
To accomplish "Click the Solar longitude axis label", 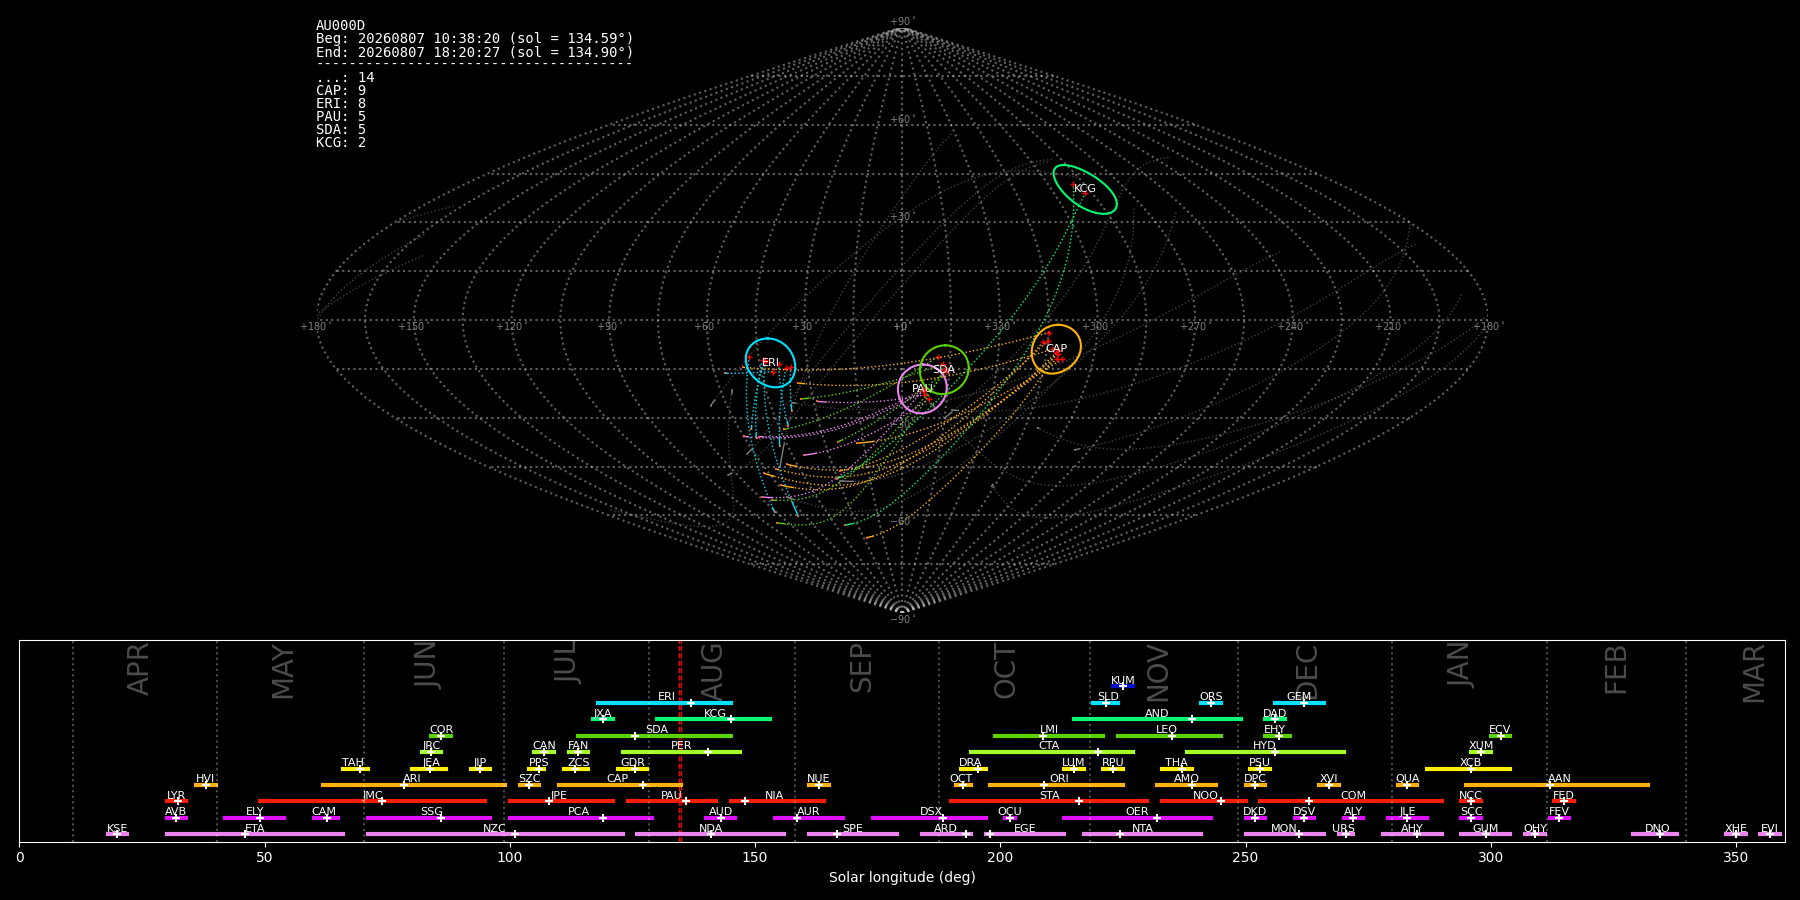I will pos(902,877).
